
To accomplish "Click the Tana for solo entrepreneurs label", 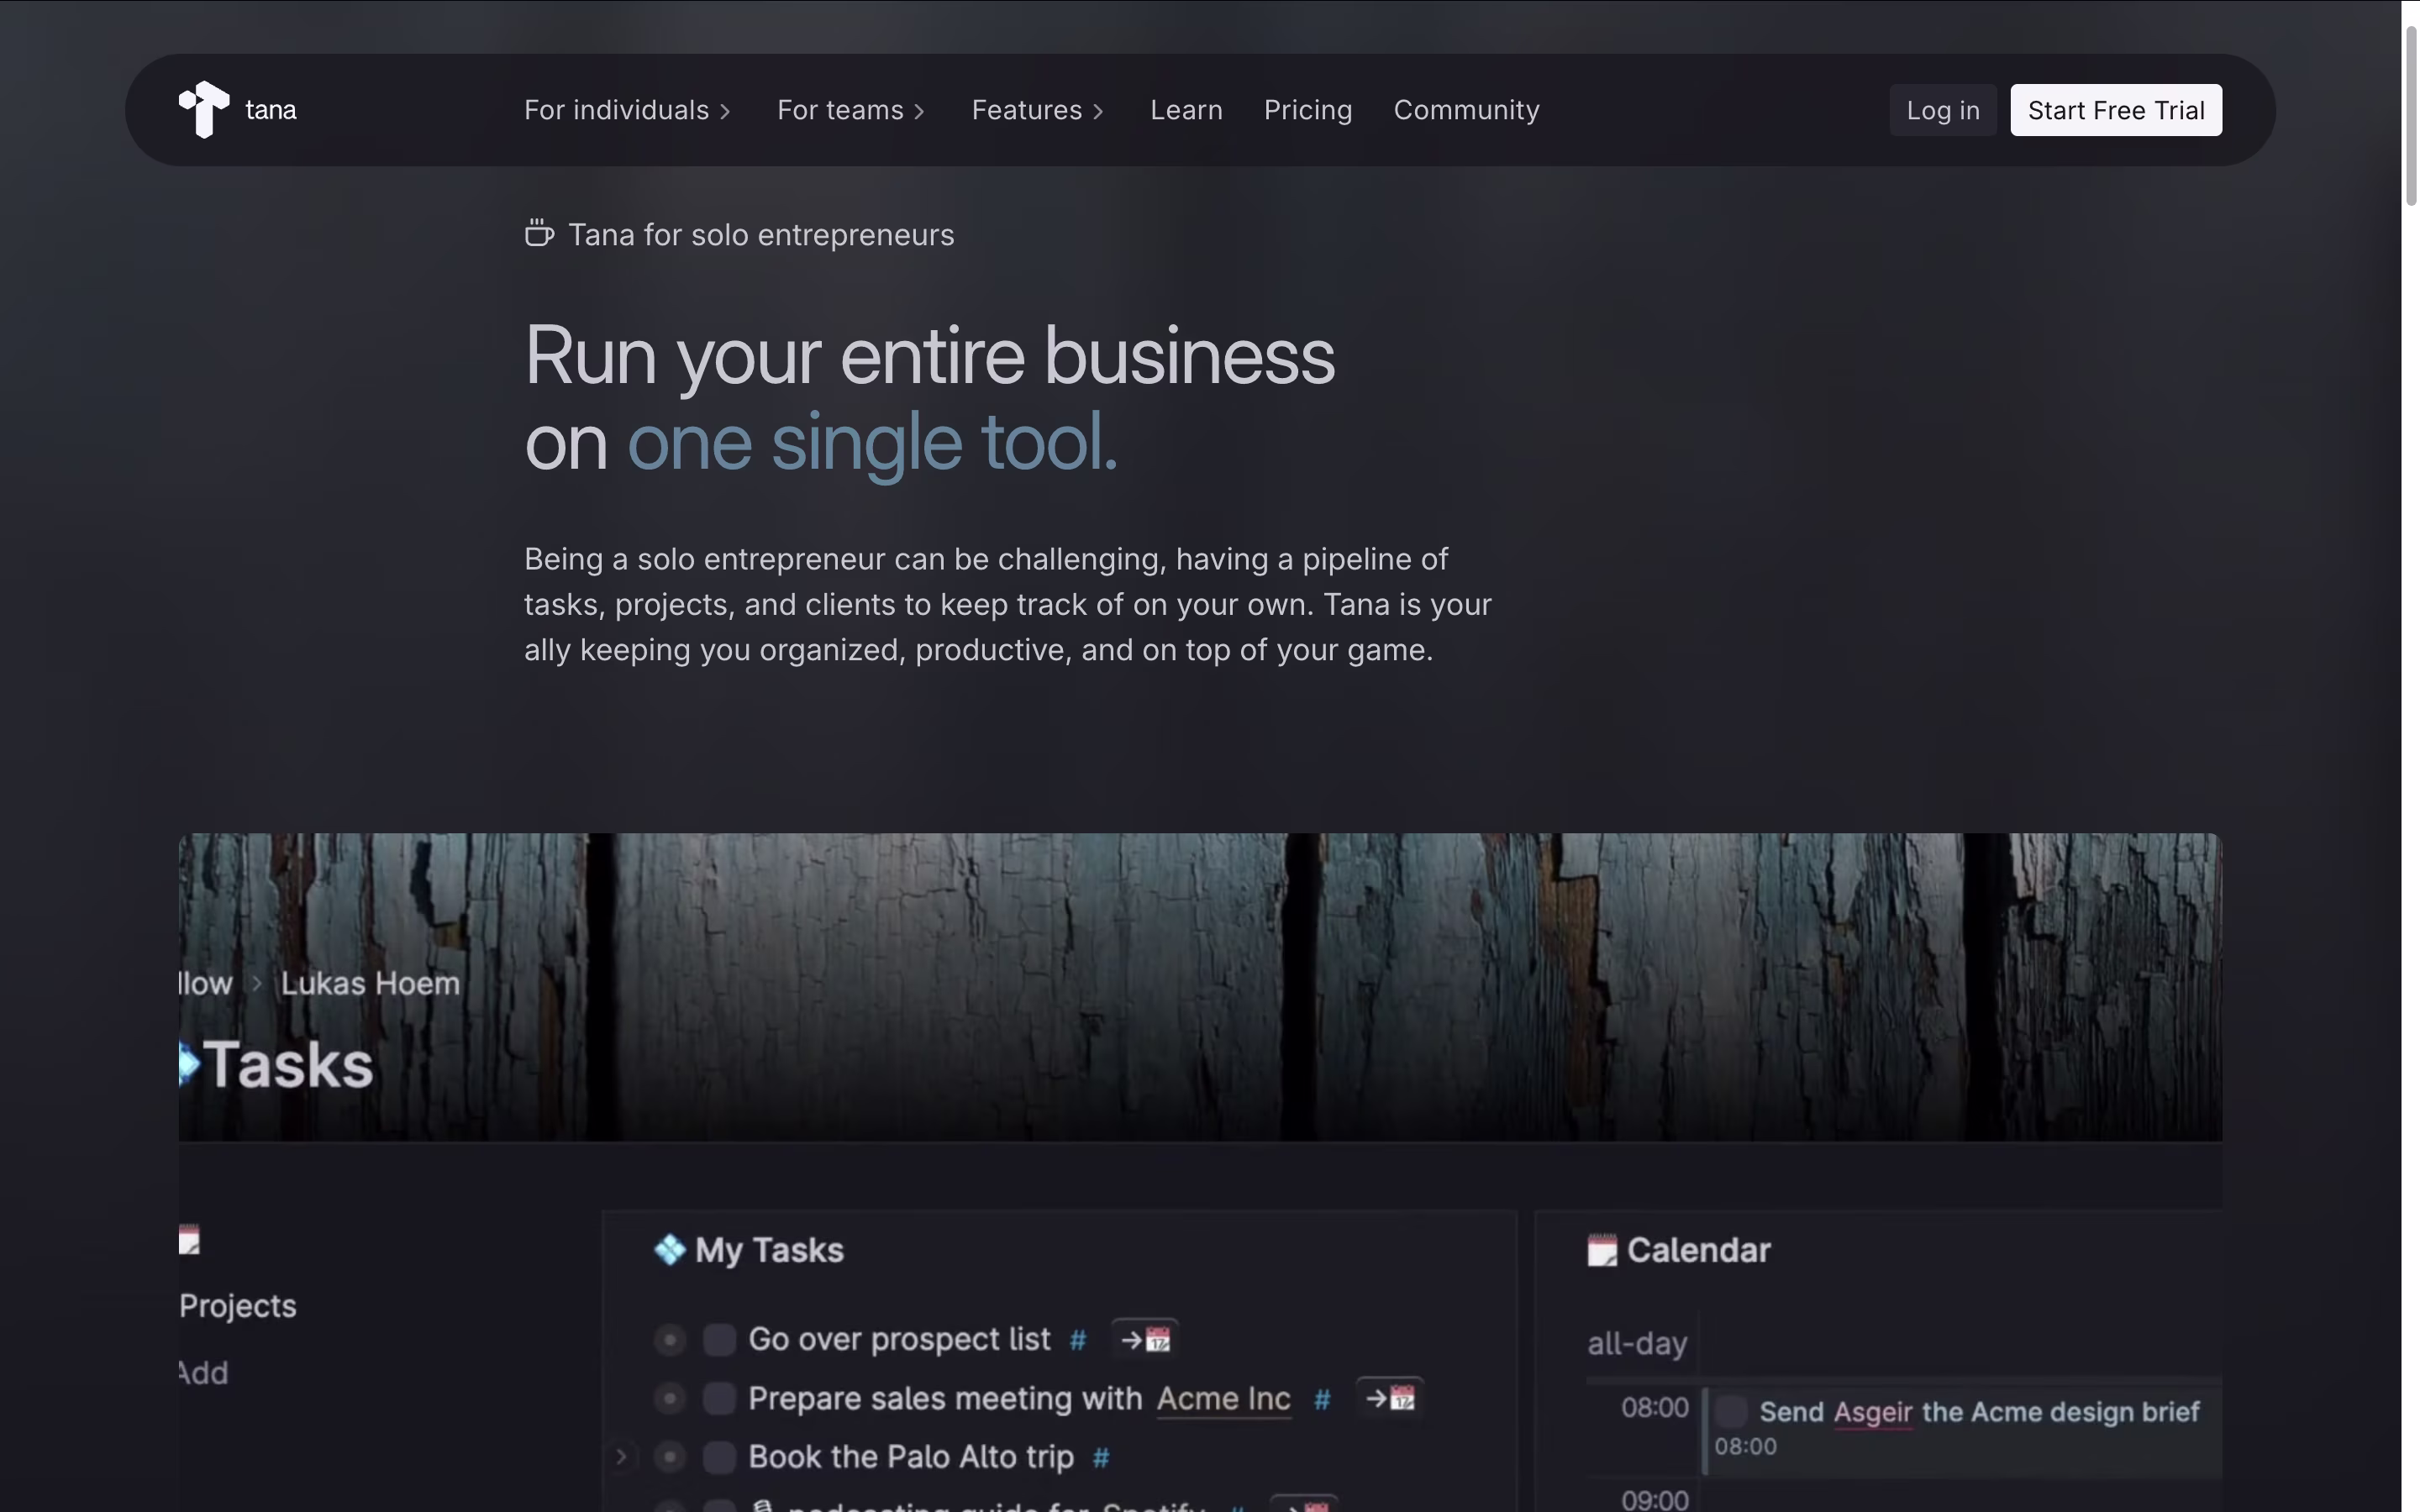I will pyautogui.click(x=761, y=235).
